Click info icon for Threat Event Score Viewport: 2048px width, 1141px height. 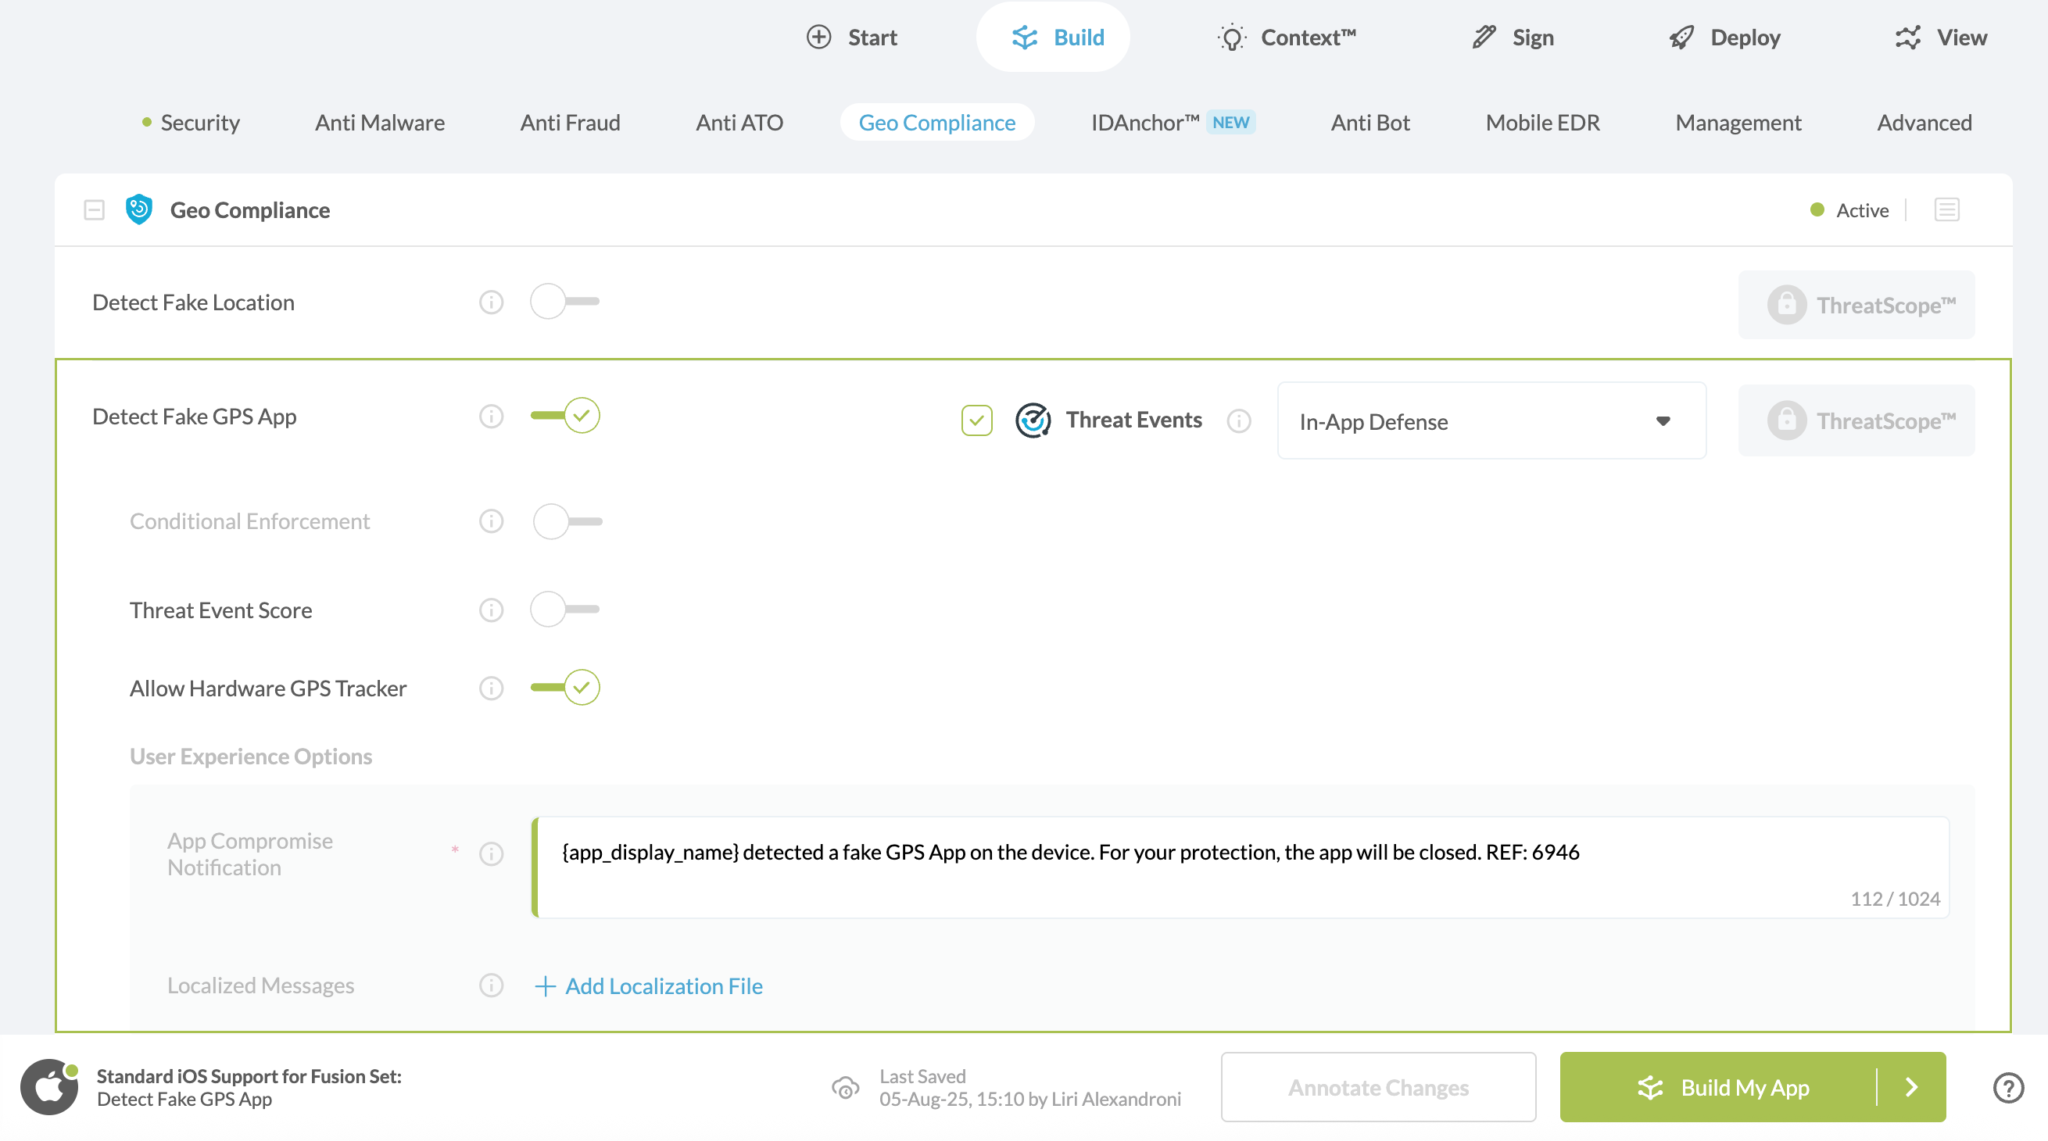pos(491,610)
